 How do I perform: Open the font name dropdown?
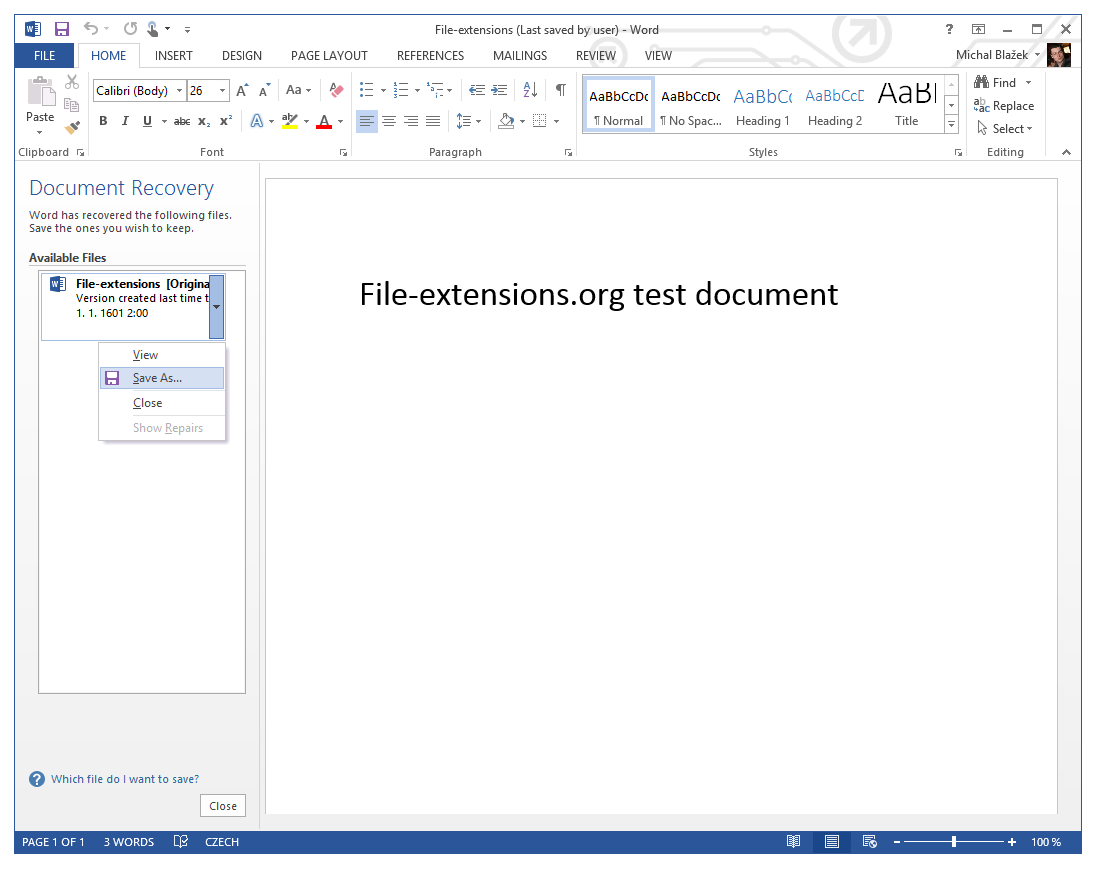(180, 90)
